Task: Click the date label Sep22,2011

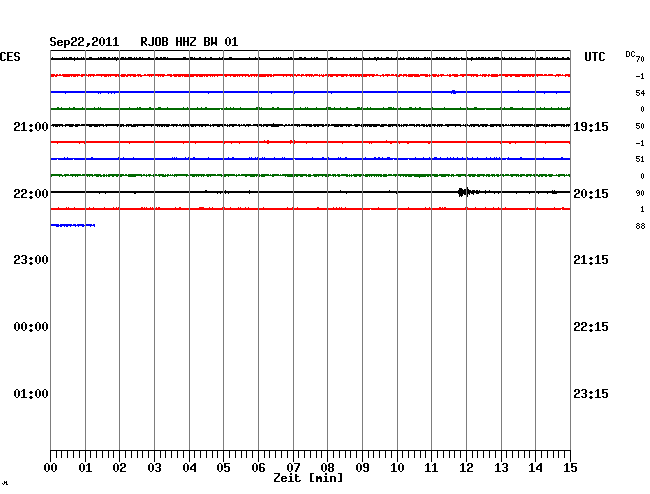Action: coord(84,42)
